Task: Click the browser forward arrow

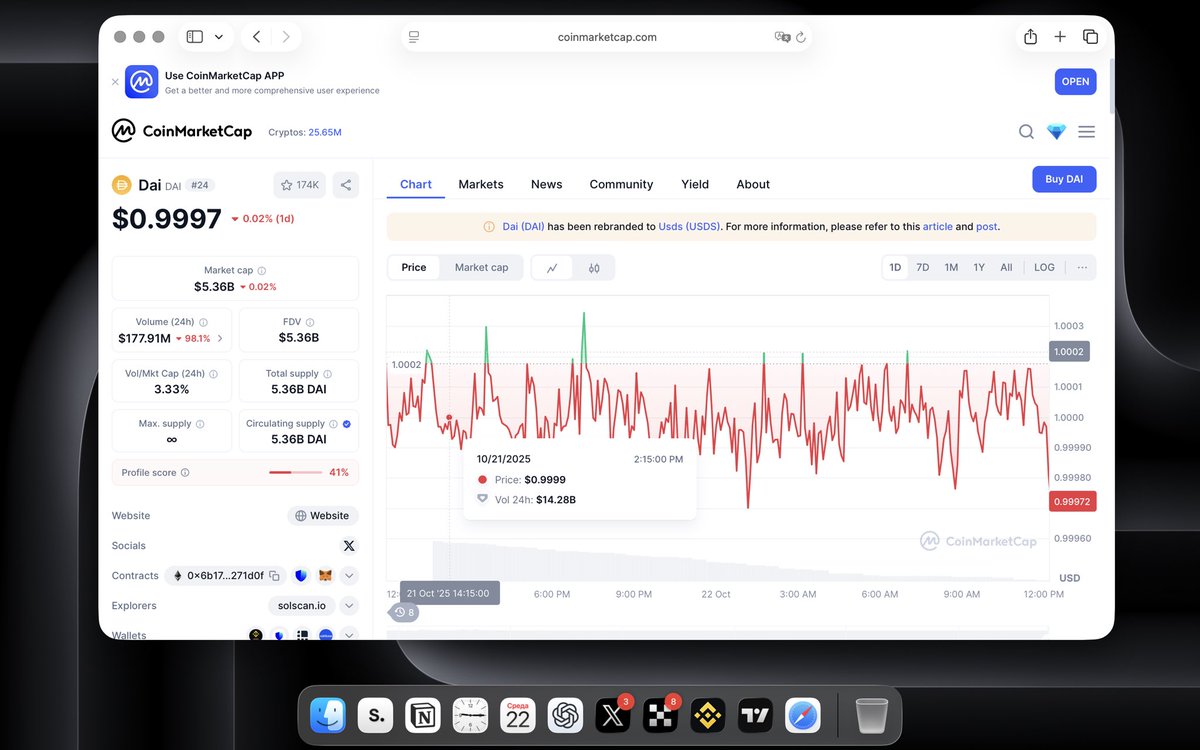Action: coord(286,37)
